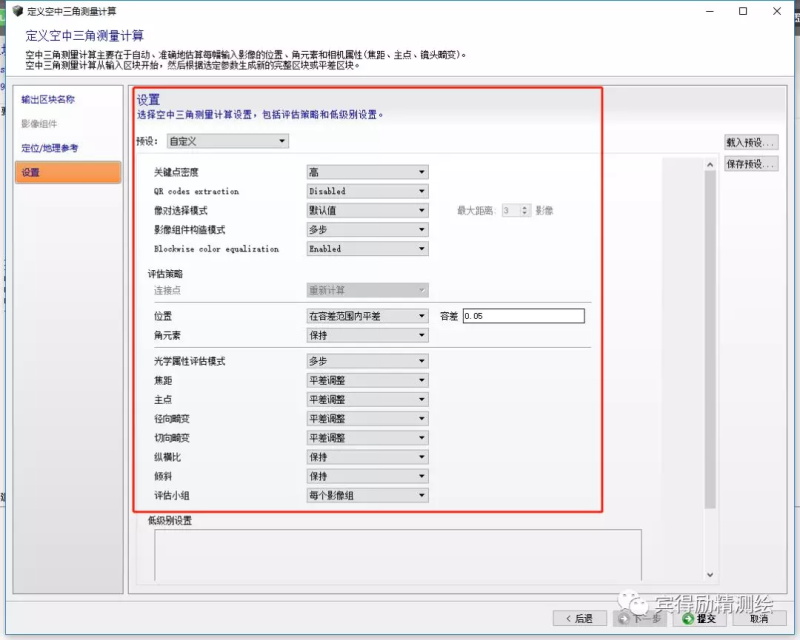Click the 保存预设 button
The image size is (800, 640).
750,164
